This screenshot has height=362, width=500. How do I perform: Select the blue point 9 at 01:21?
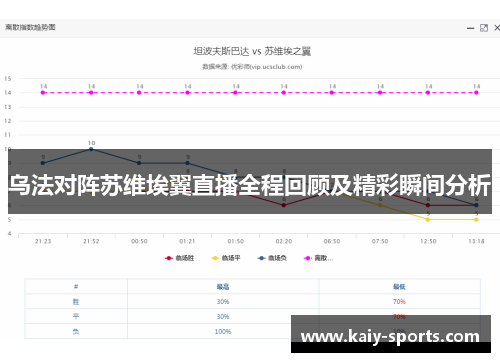pyautogui.click(x=187, y=163)
